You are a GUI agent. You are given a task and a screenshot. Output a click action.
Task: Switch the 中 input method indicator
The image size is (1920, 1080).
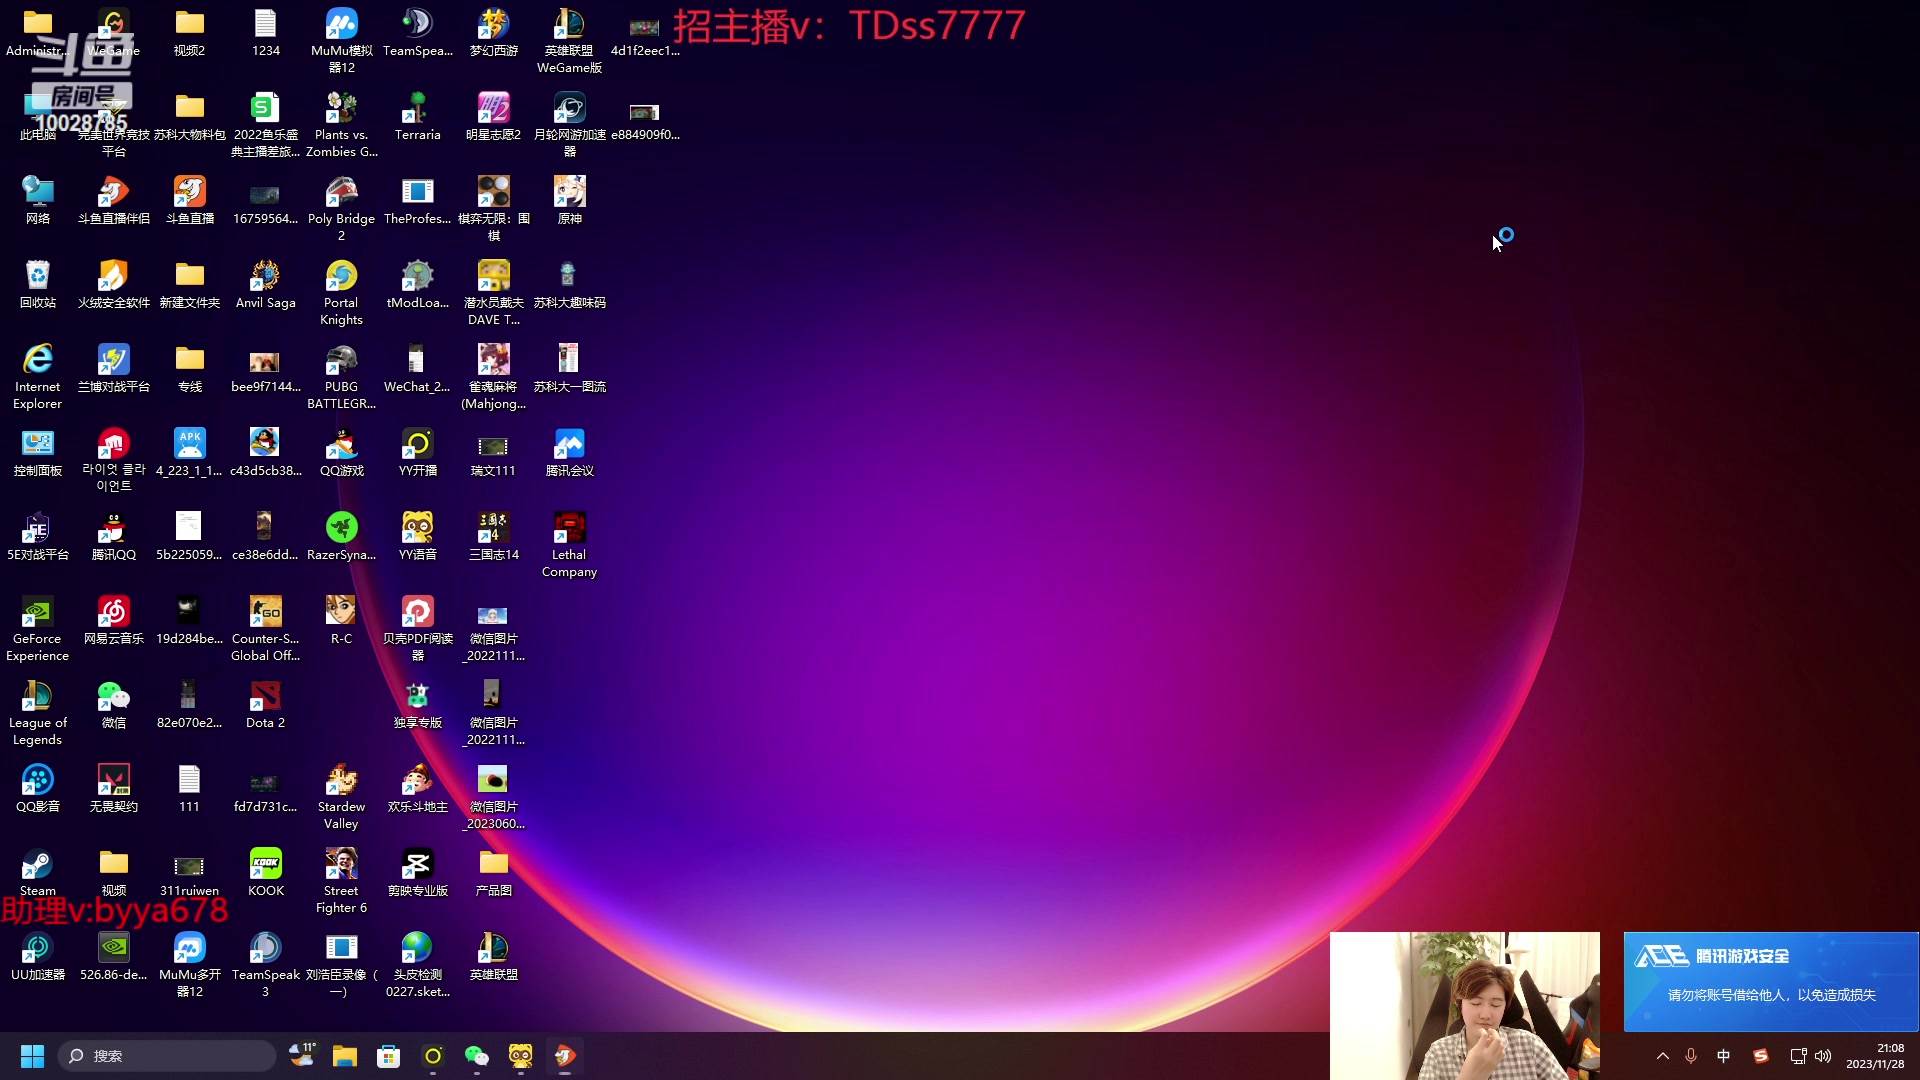point(1724,1056)
